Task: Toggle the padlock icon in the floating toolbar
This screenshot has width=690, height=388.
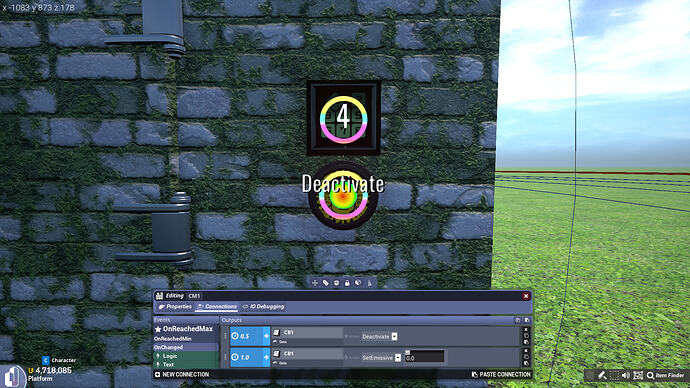Action: pyautogui.click(x=347, y=283)
